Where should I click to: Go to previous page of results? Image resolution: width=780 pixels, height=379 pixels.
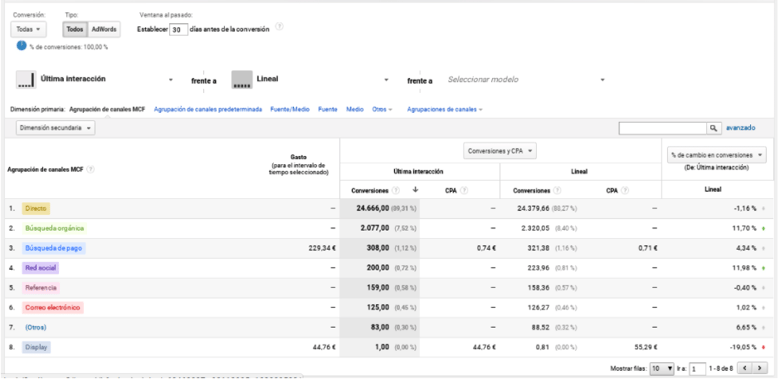coord(744,369)
